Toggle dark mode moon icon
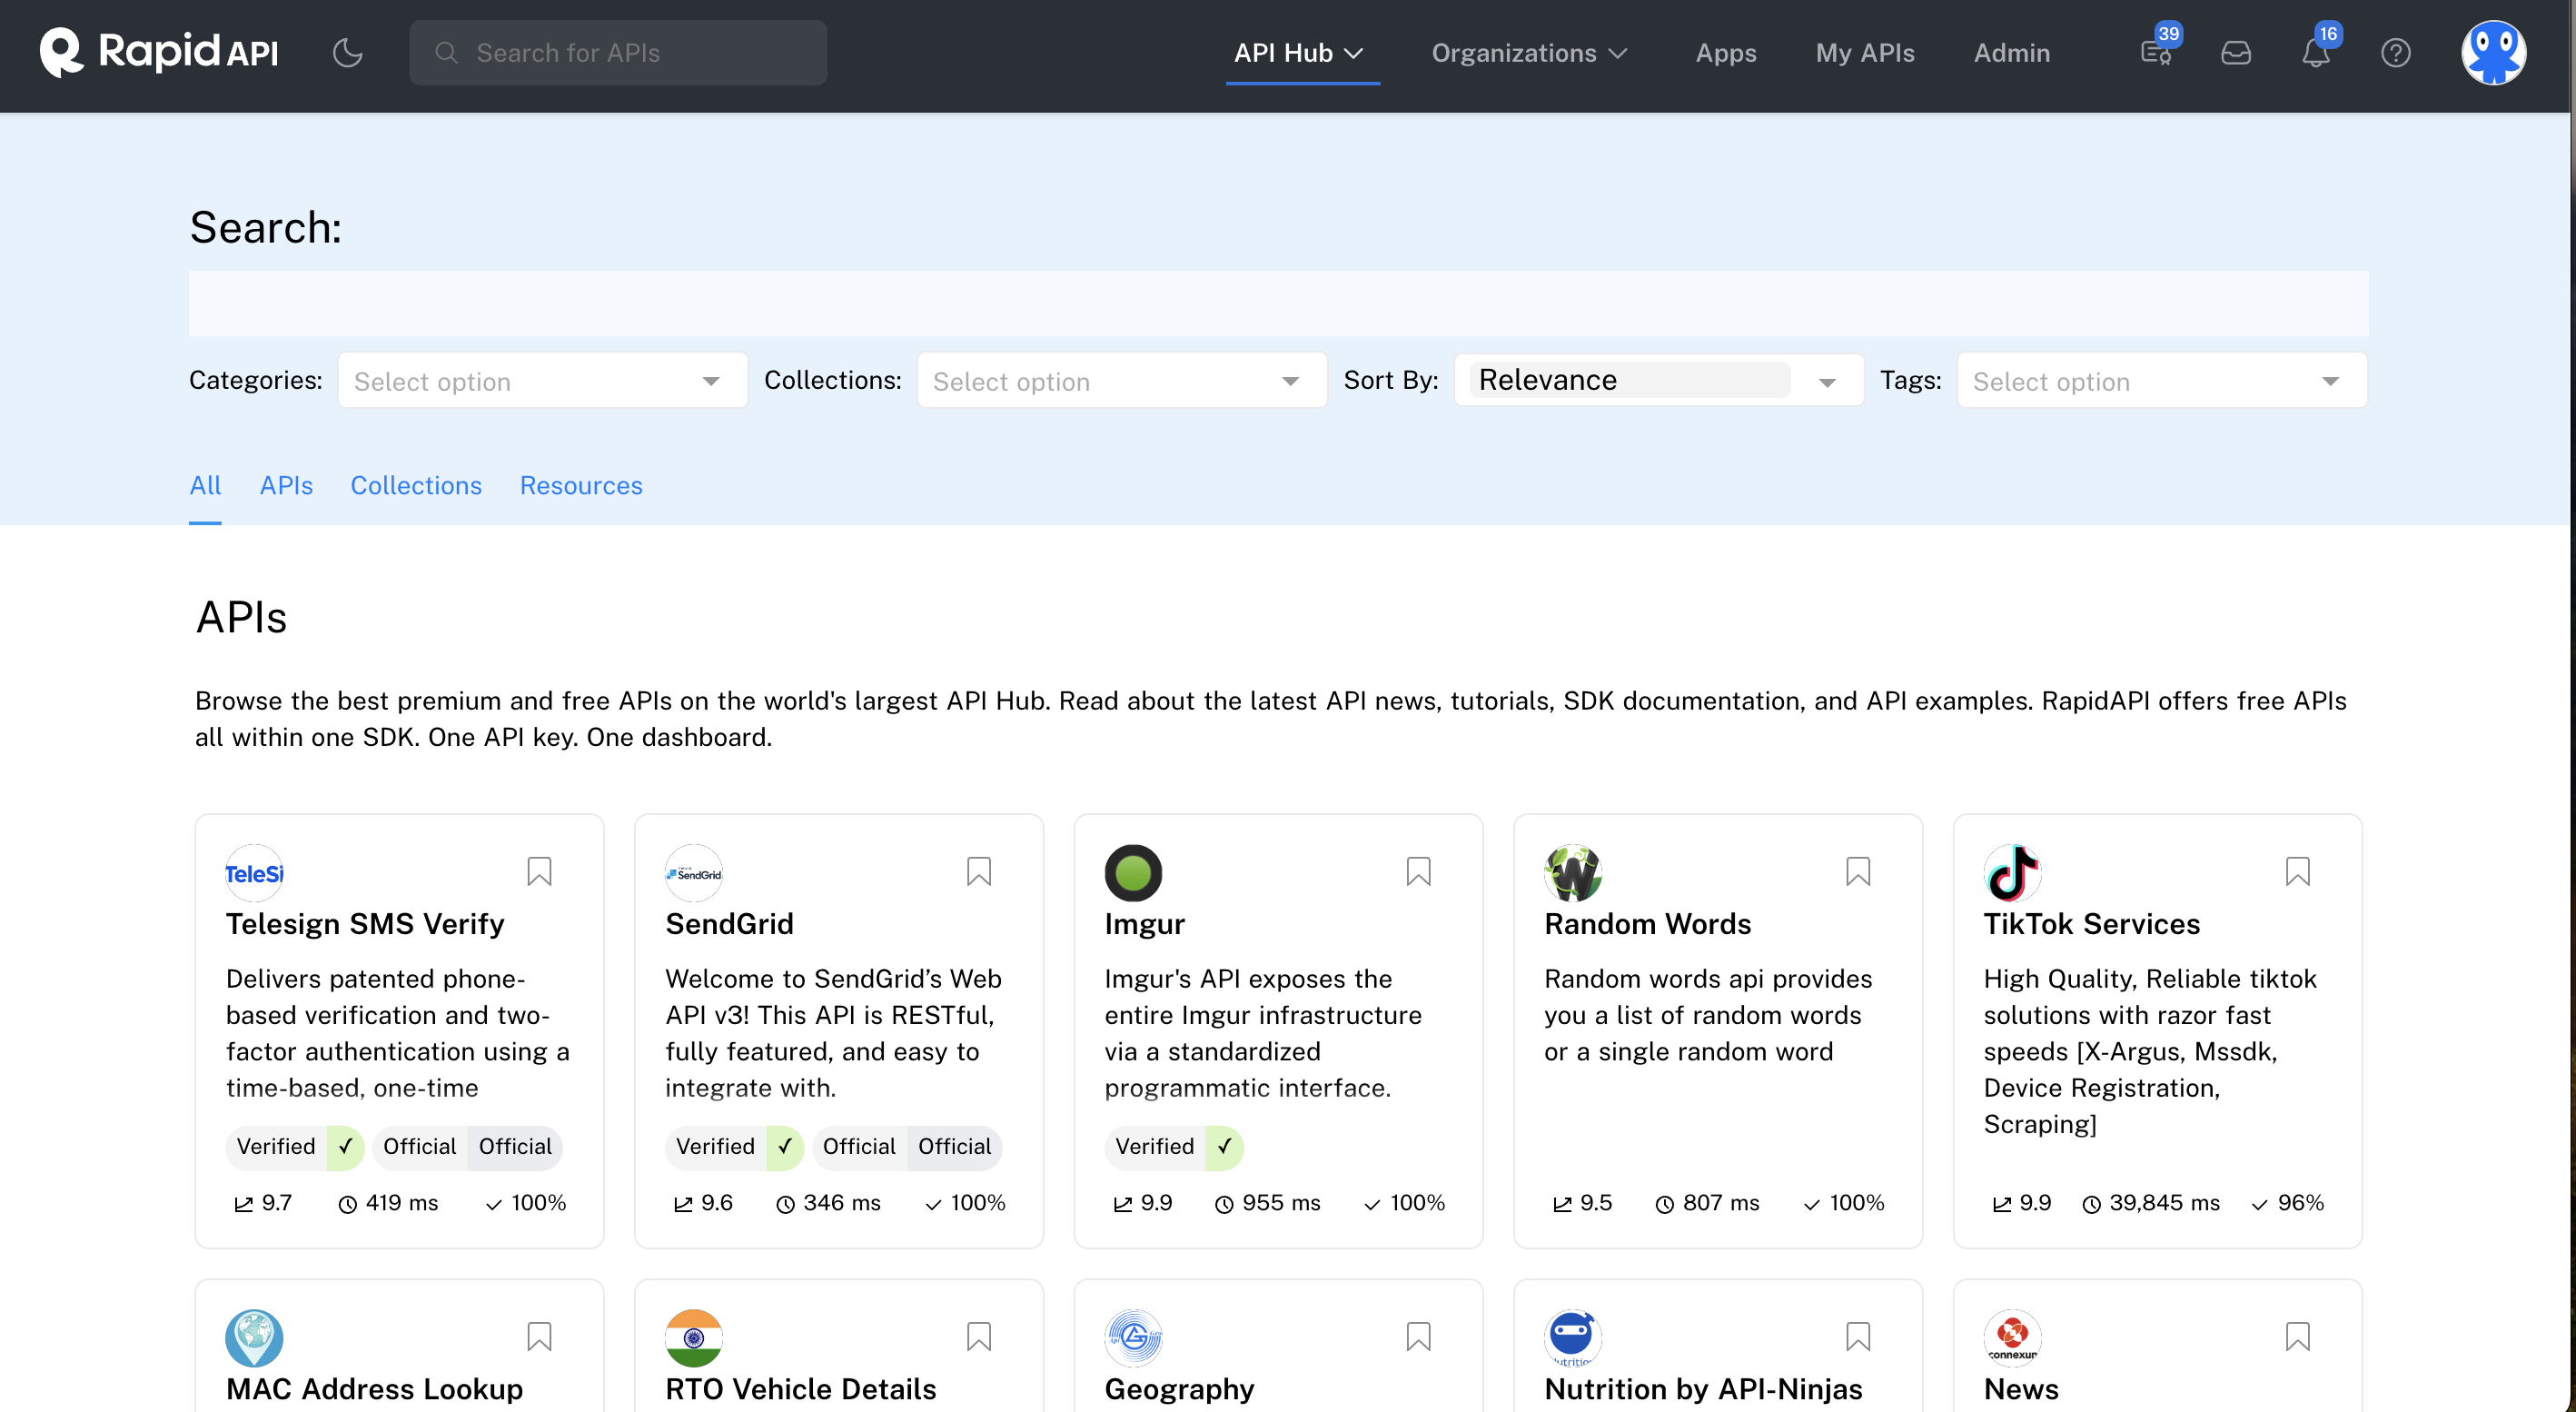The width and height of the screenshot is (2576, 1412). click(348, 52)
